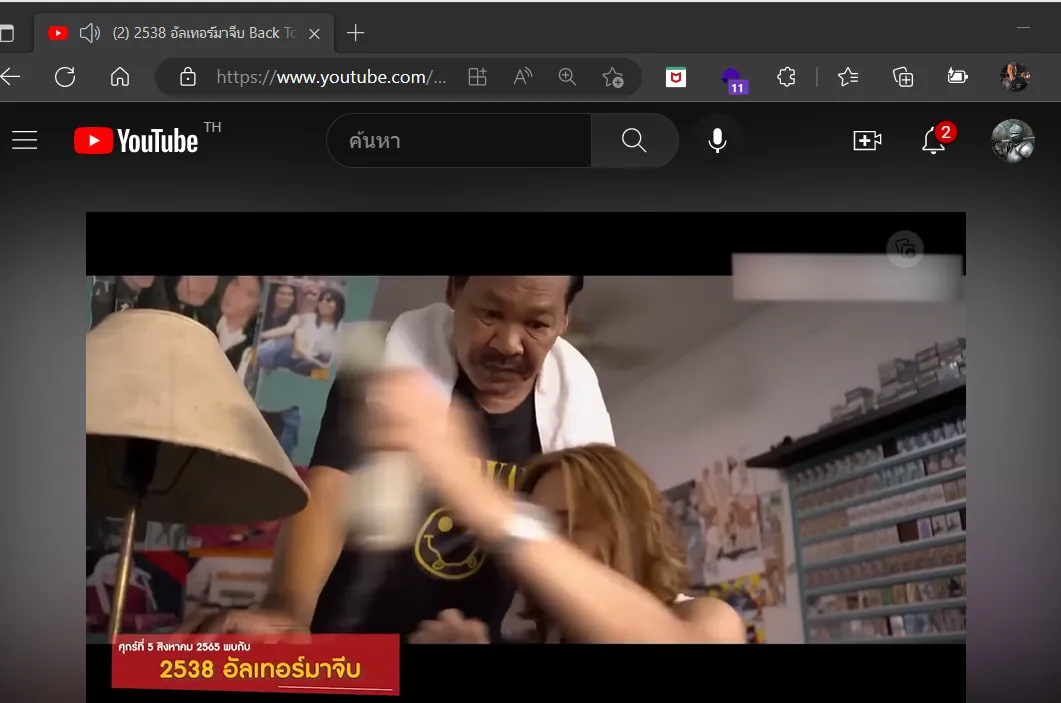Go back to previous page
The height and width of the screenshot is (703, 1061).
[x=10, y=77]
